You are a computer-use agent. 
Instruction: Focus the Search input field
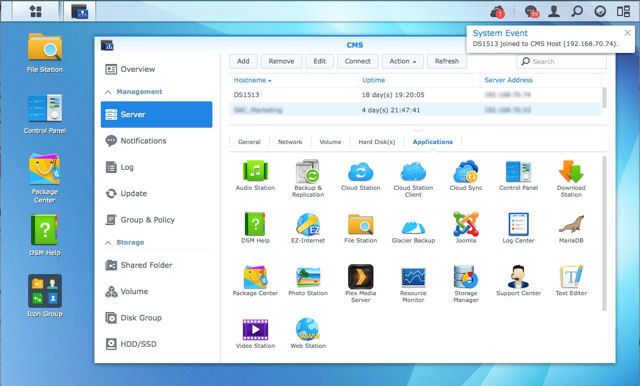[561, 61]
